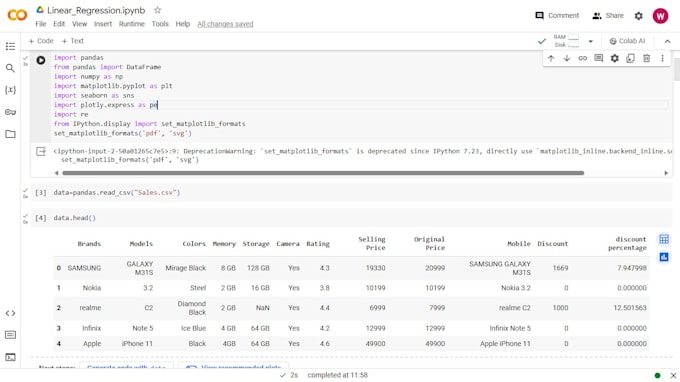The height and width of the screenshot is (382, 680).
Task: Click the 49900 selling price value
Action: [375, 343]
